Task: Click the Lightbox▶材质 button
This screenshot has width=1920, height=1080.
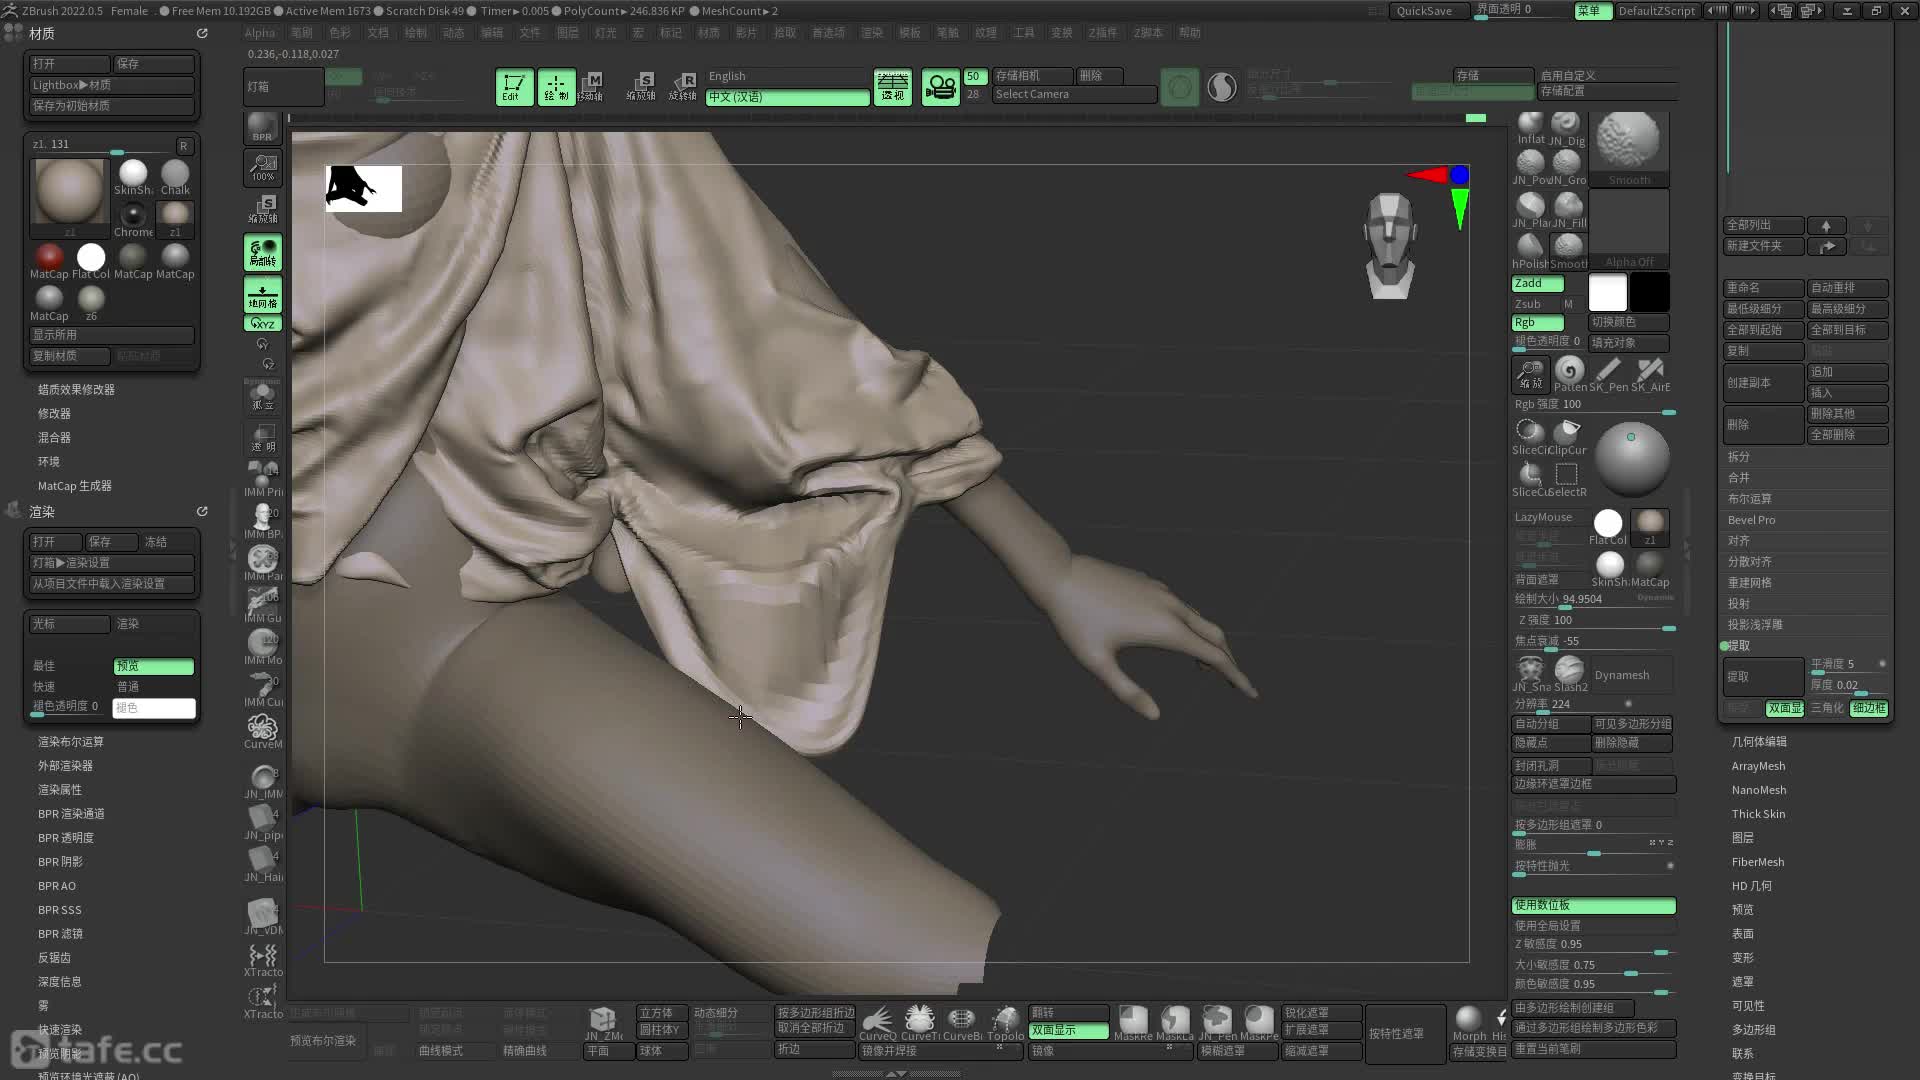Action: click(112, 85)
